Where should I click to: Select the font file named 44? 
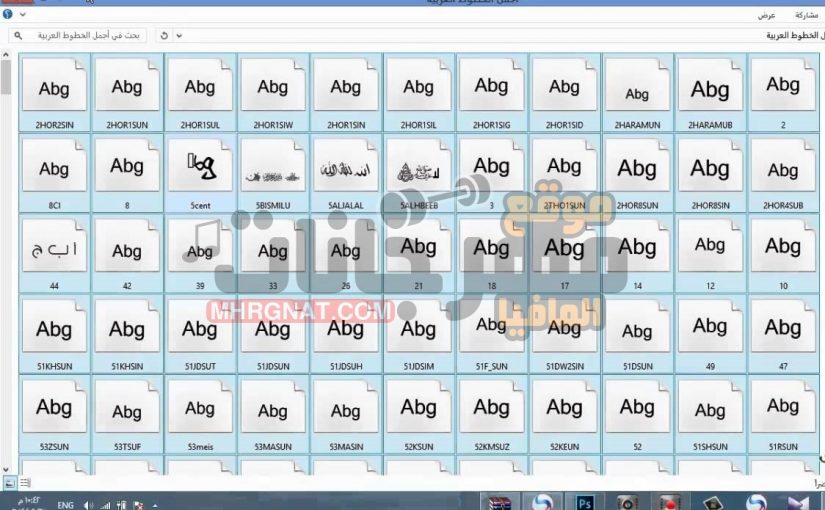(x=54, y=253)
